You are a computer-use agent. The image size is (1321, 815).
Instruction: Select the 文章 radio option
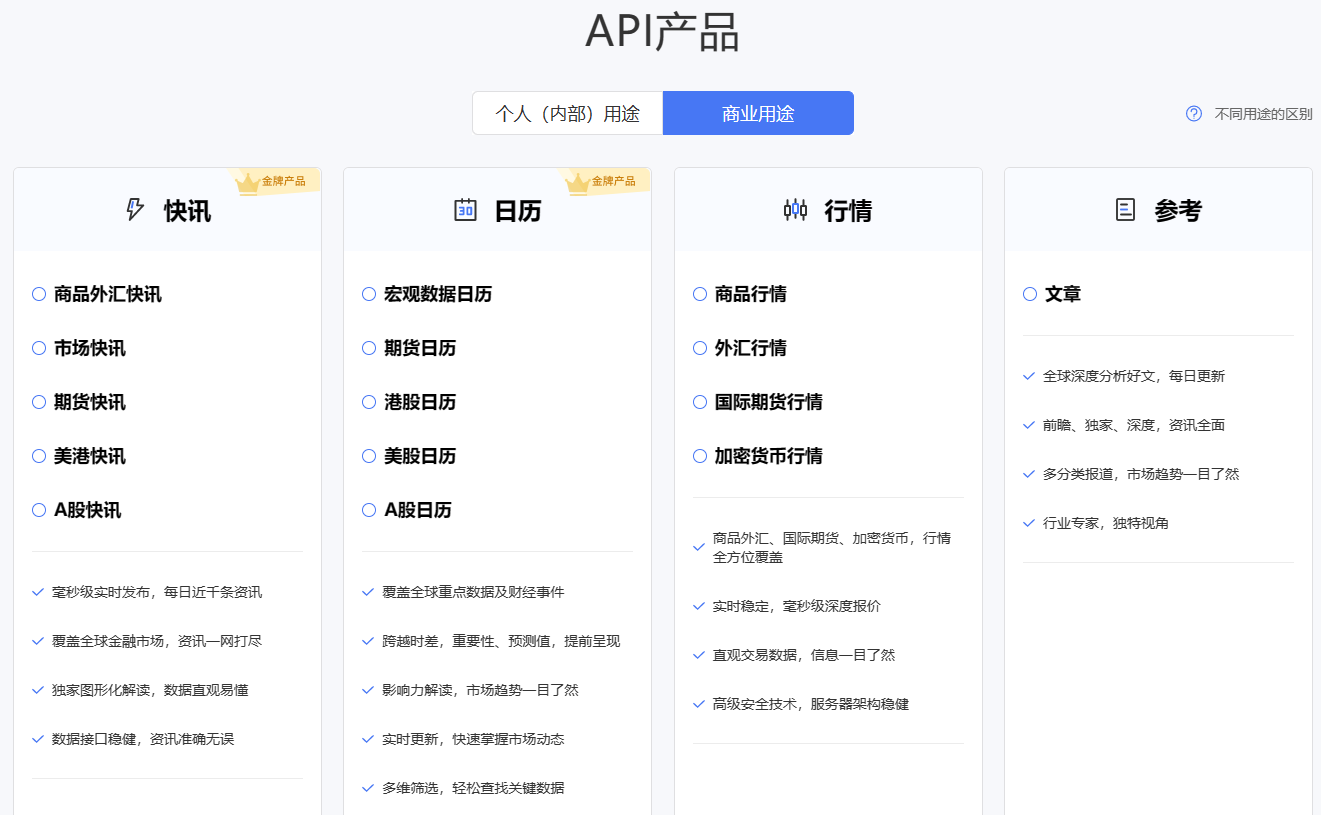tap(1030, 294)
